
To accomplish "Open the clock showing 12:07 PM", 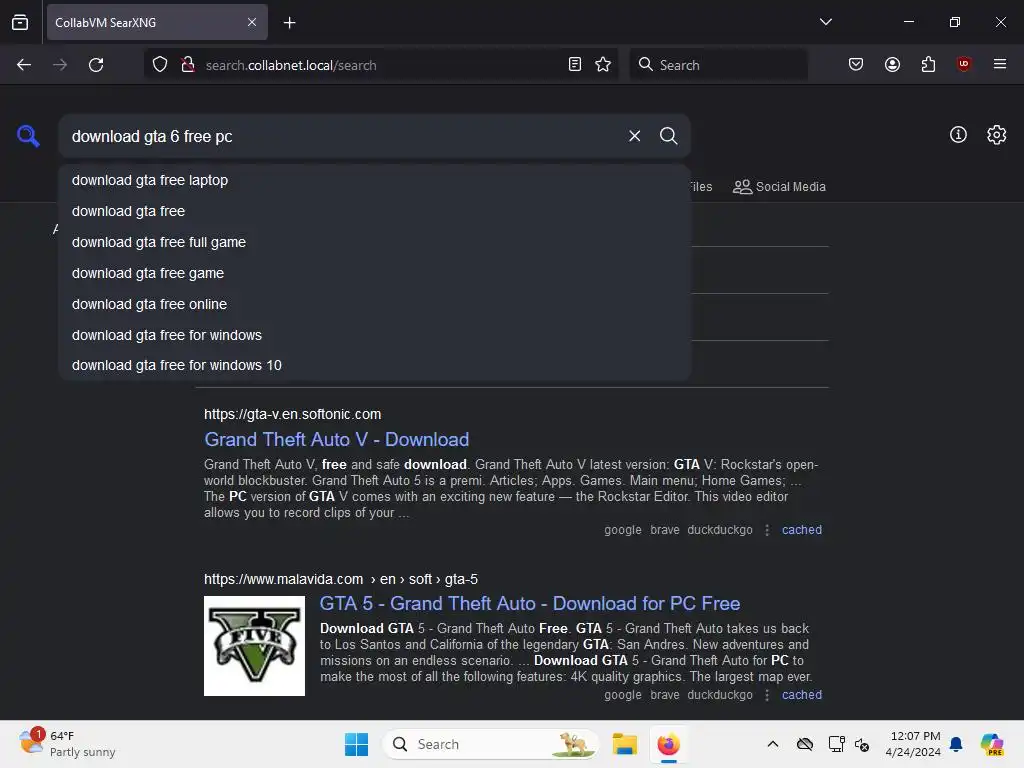I will click(x=913, y=744).
